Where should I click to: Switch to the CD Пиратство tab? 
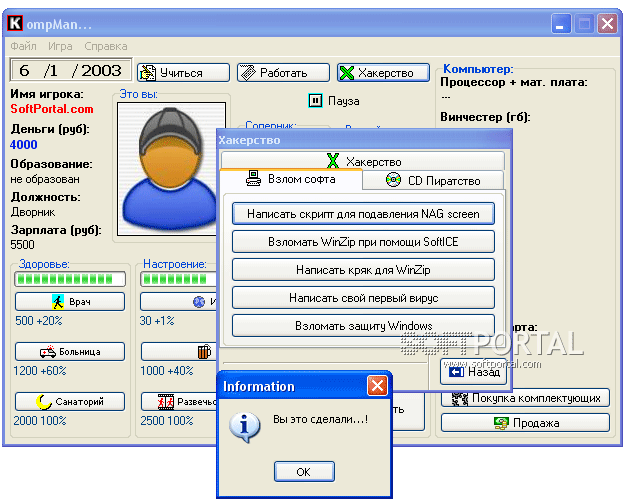pos(433,180)
